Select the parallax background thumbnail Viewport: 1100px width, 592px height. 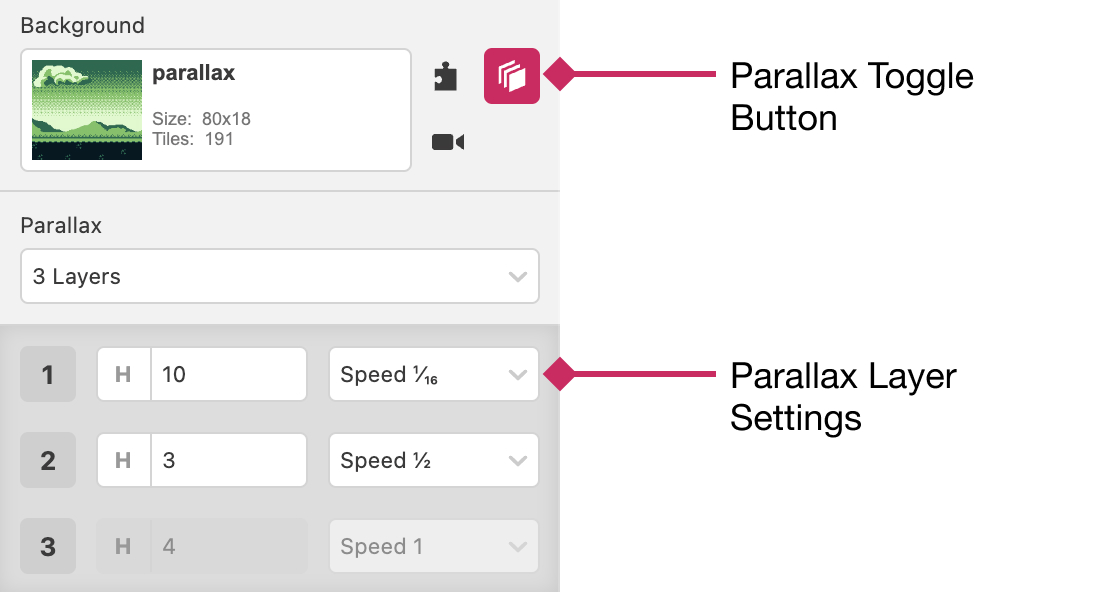(x=87, y=110)
